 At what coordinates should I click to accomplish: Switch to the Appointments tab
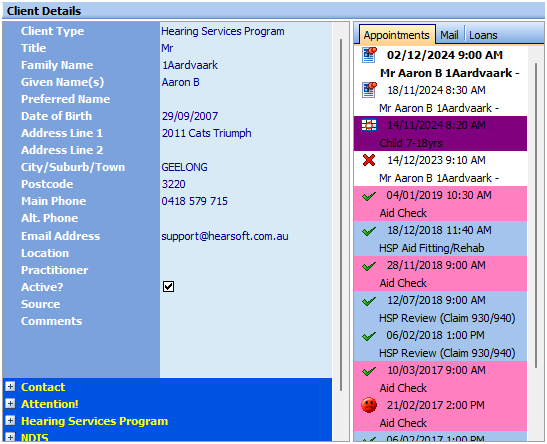coord(397,35)
